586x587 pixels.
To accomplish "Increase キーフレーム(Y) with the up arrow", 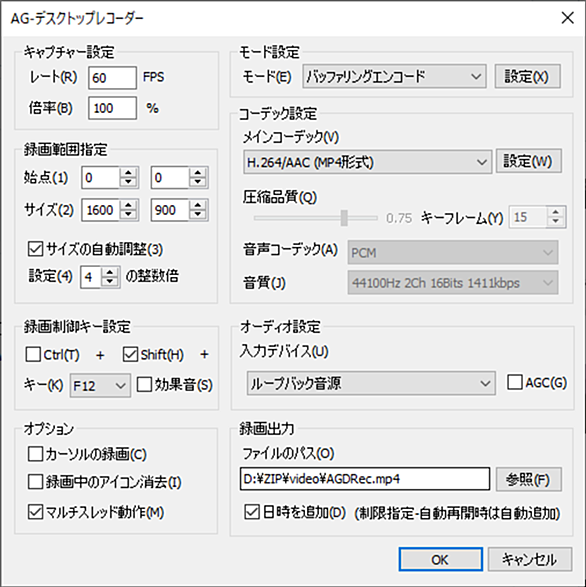I will pos(556,212).
